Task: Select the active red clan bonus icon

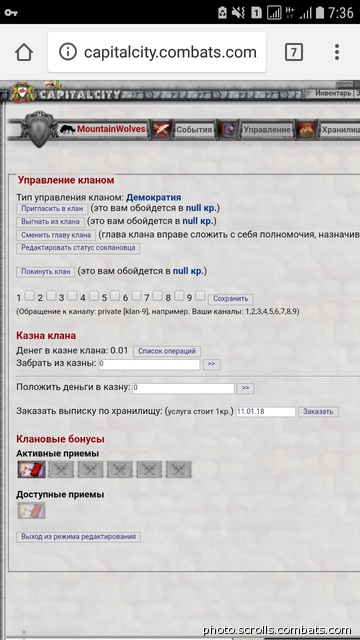Action: [x=31, y=469]
